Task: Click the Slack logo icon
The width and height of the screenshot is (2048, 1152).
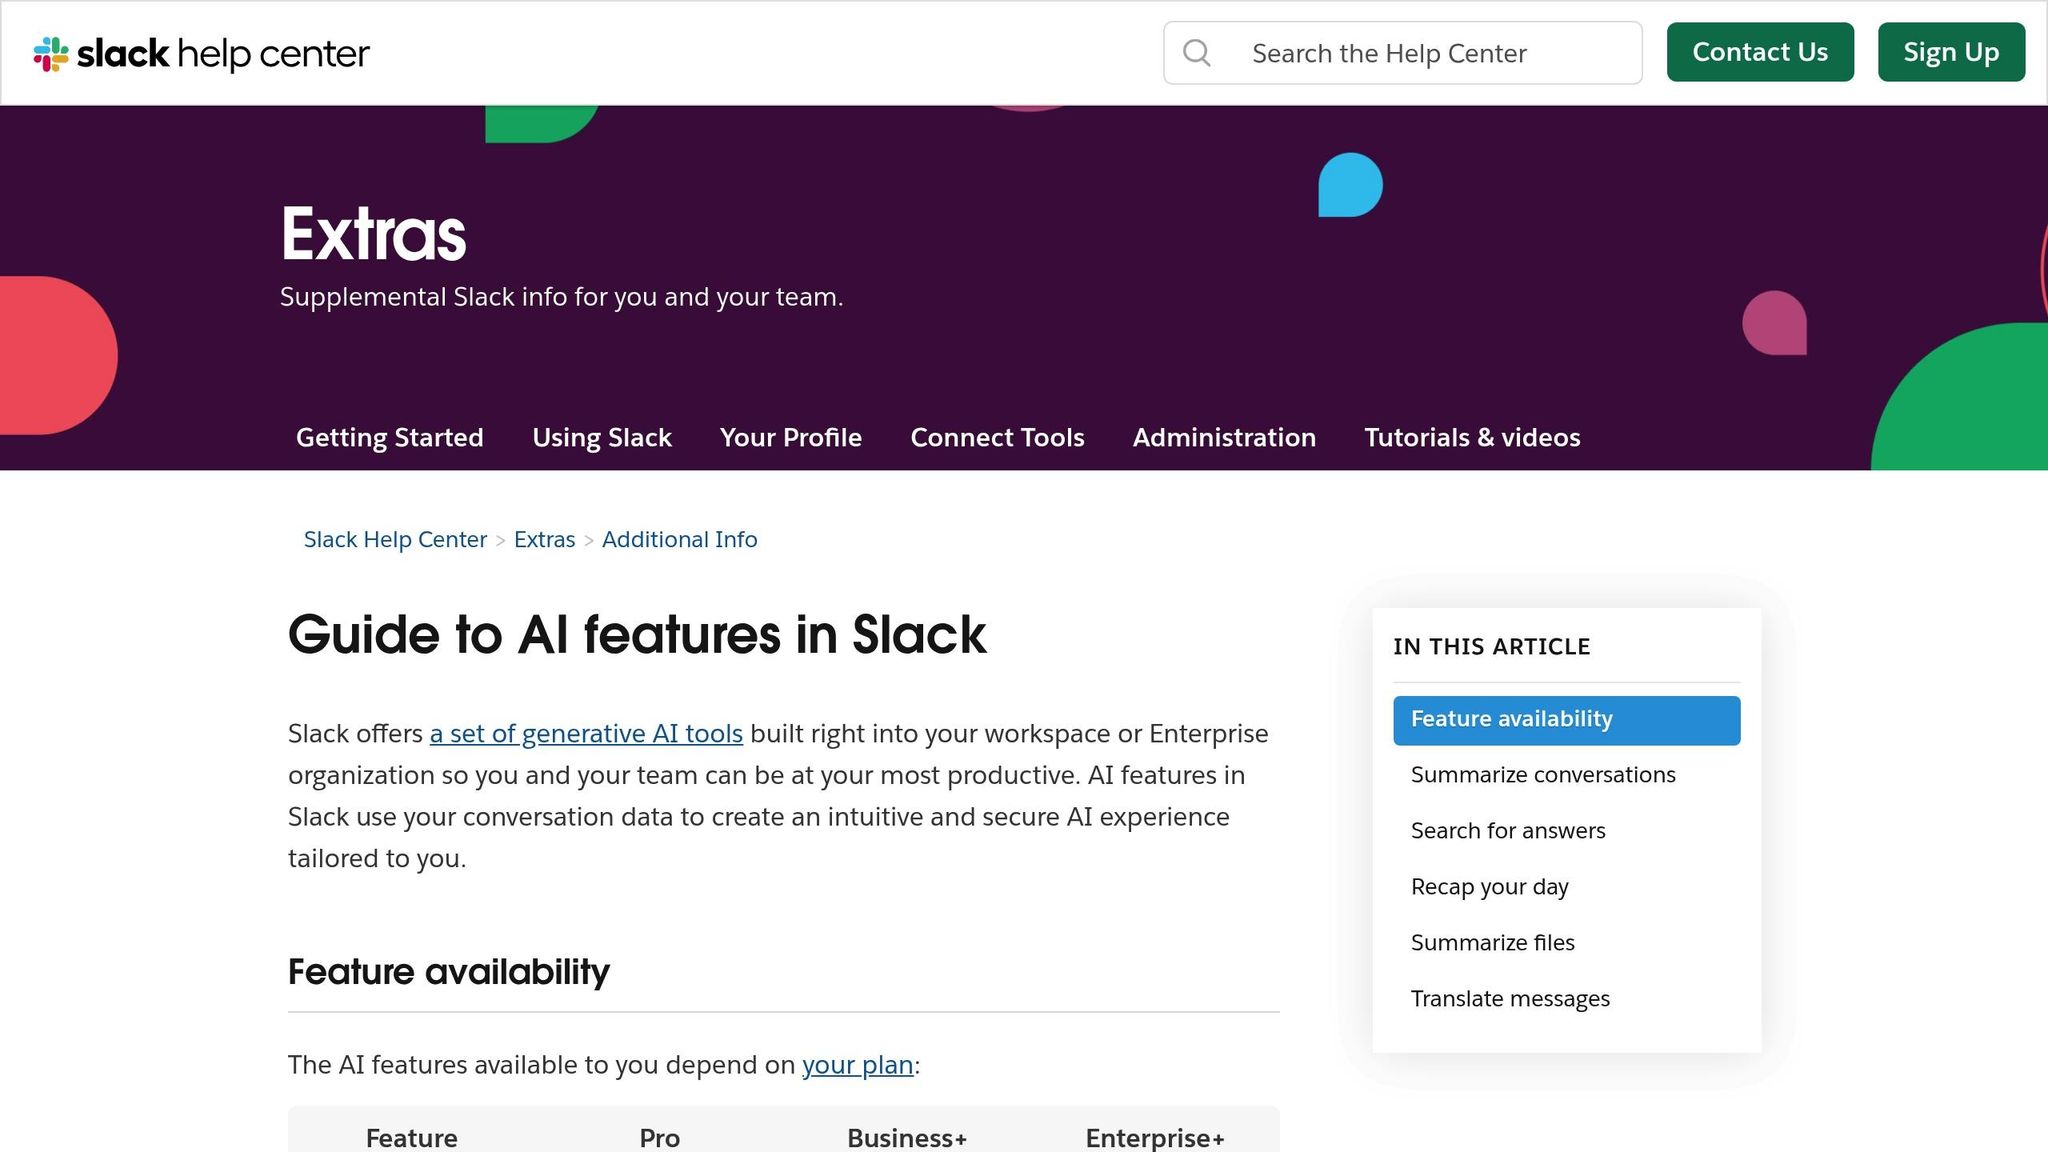Action: (x=49, y=52)
